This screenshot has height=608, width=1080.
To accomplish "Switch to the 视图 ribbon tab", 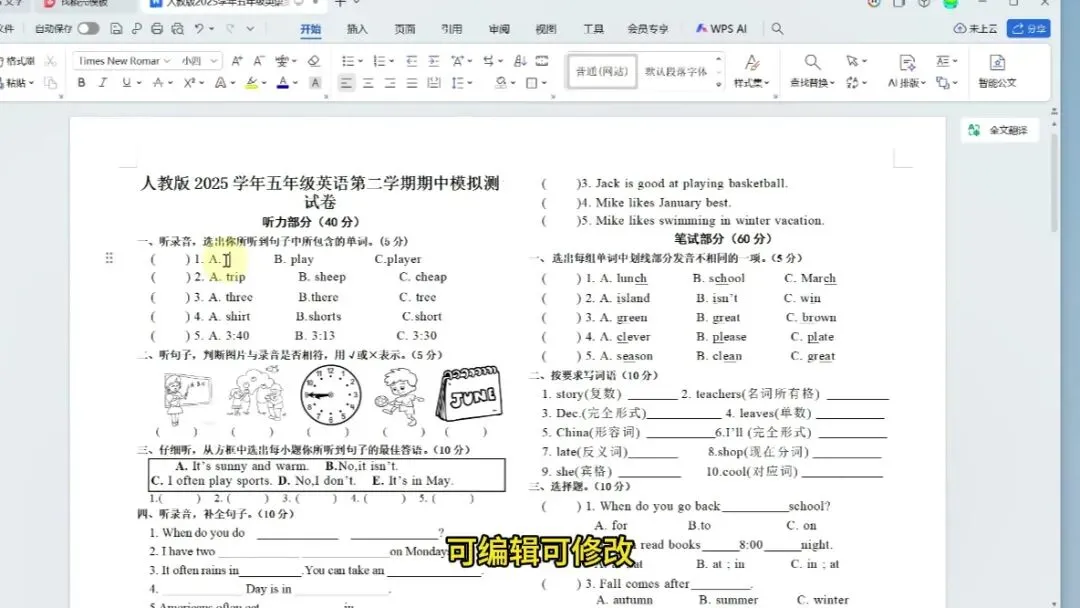I will pyautogui.click(x=546, y=29).
